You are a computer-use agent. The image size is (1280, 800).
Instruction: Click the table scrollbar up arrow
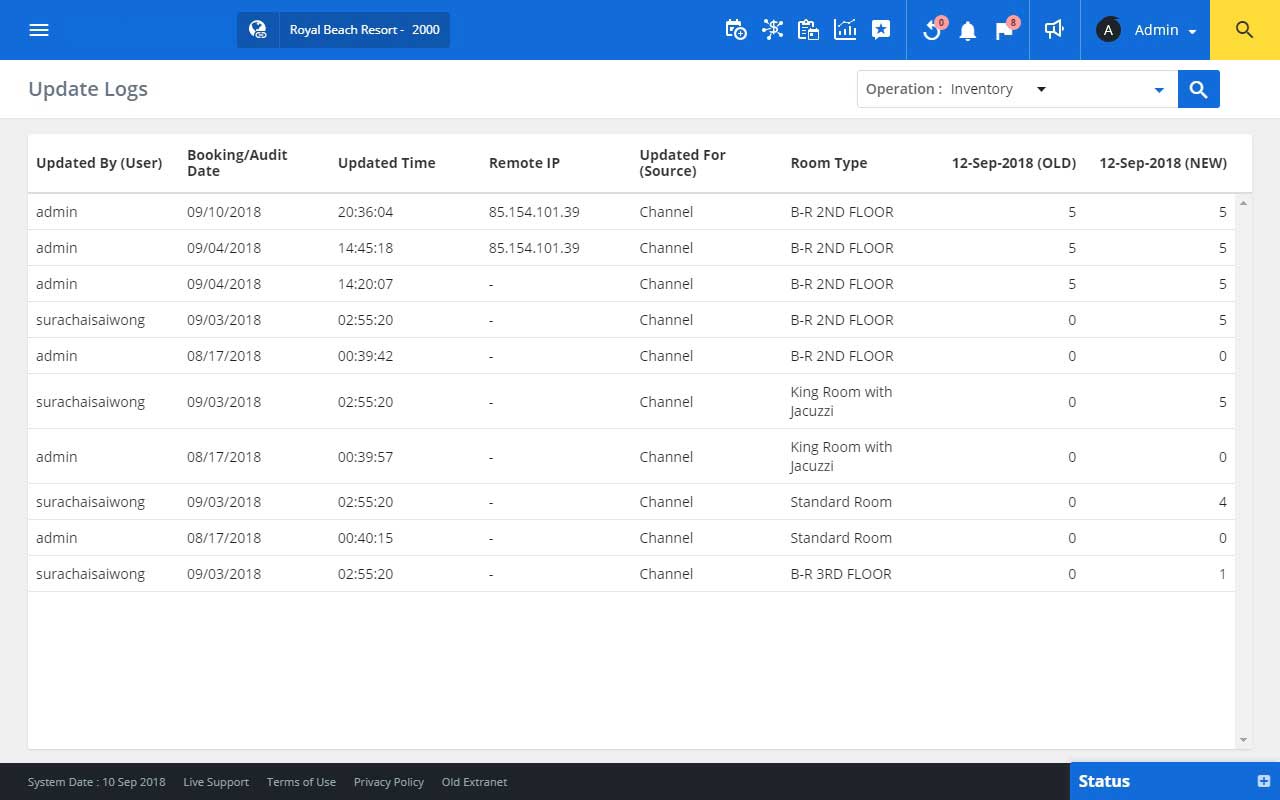click(x=1244, y=203)
